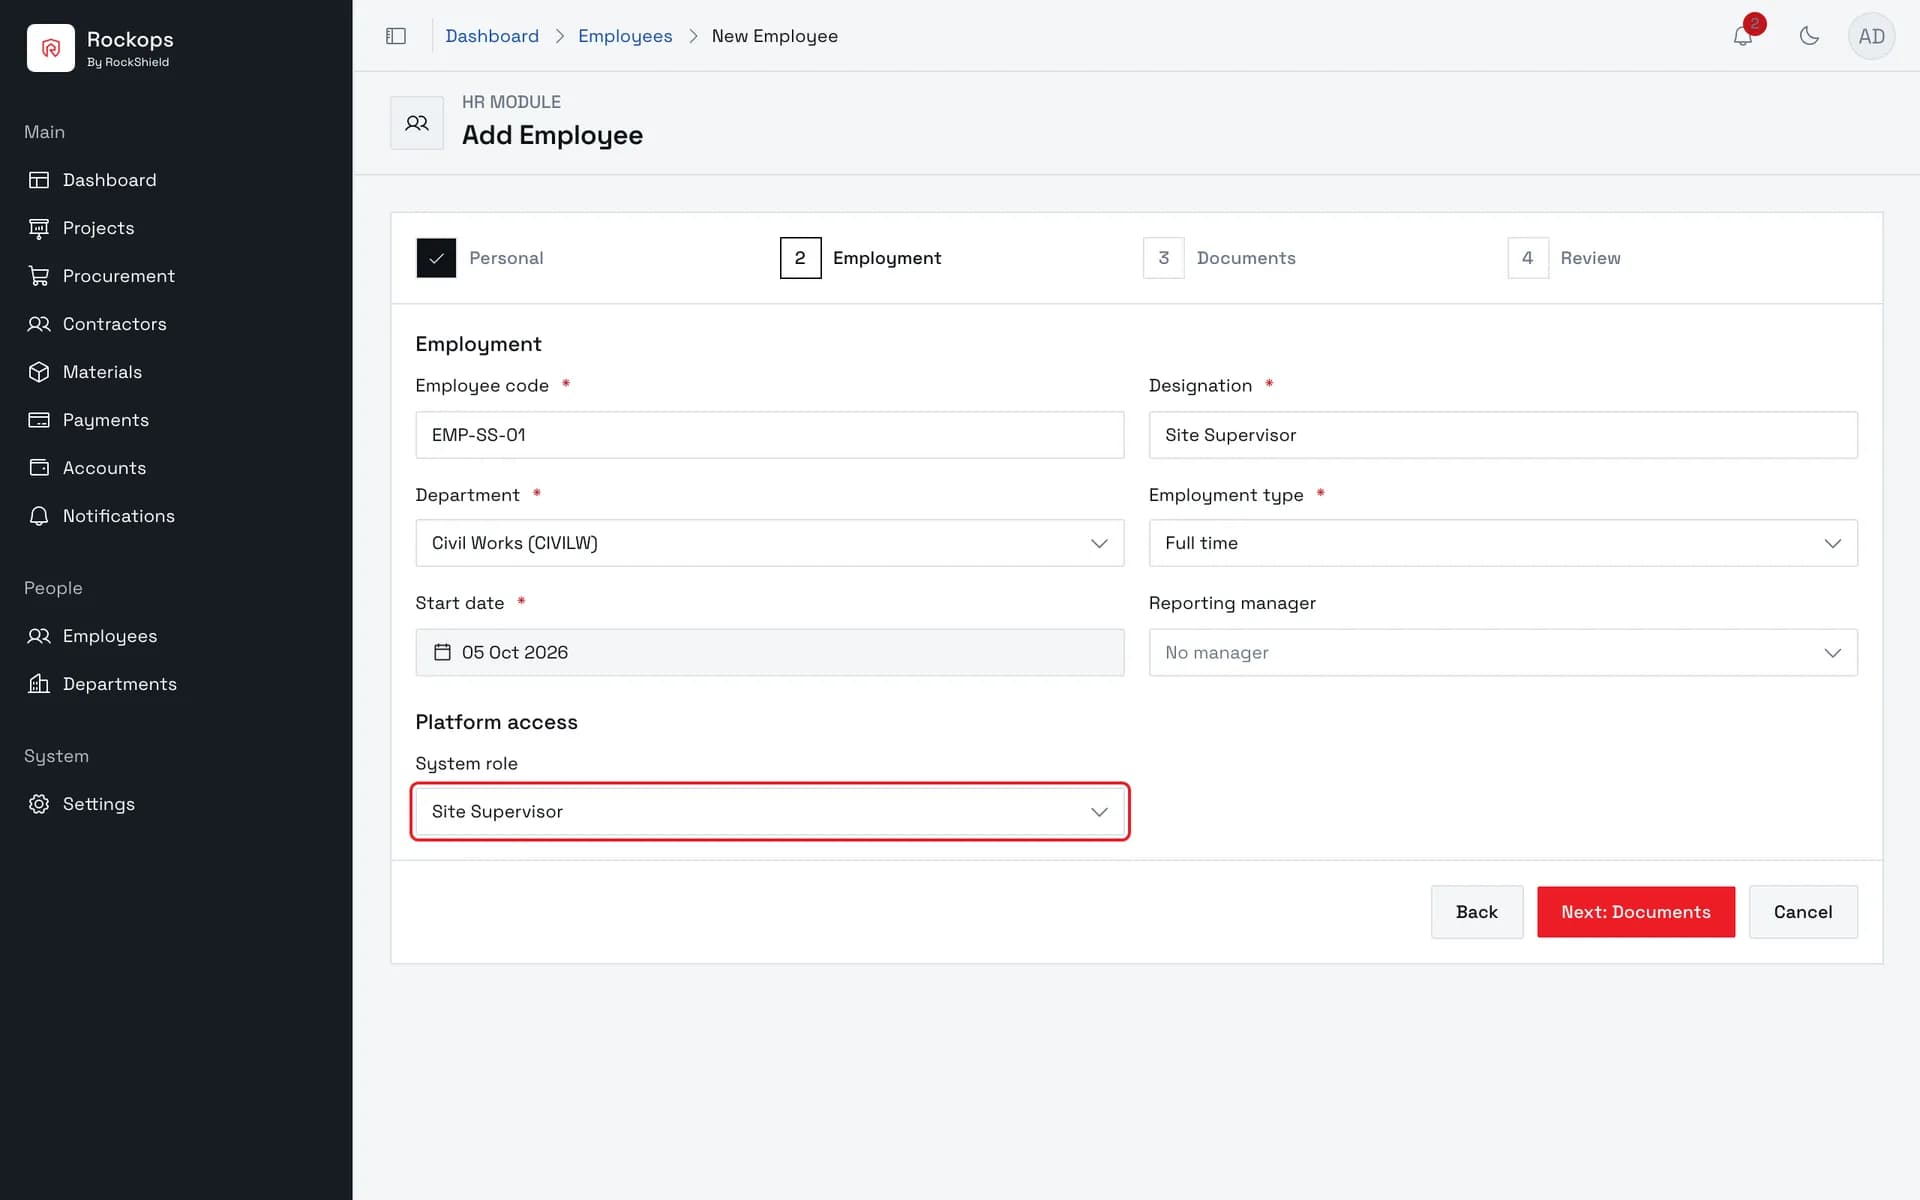Cancel the new employee form
This screenshot has height=1200, width=1920.
[1803, 912]
